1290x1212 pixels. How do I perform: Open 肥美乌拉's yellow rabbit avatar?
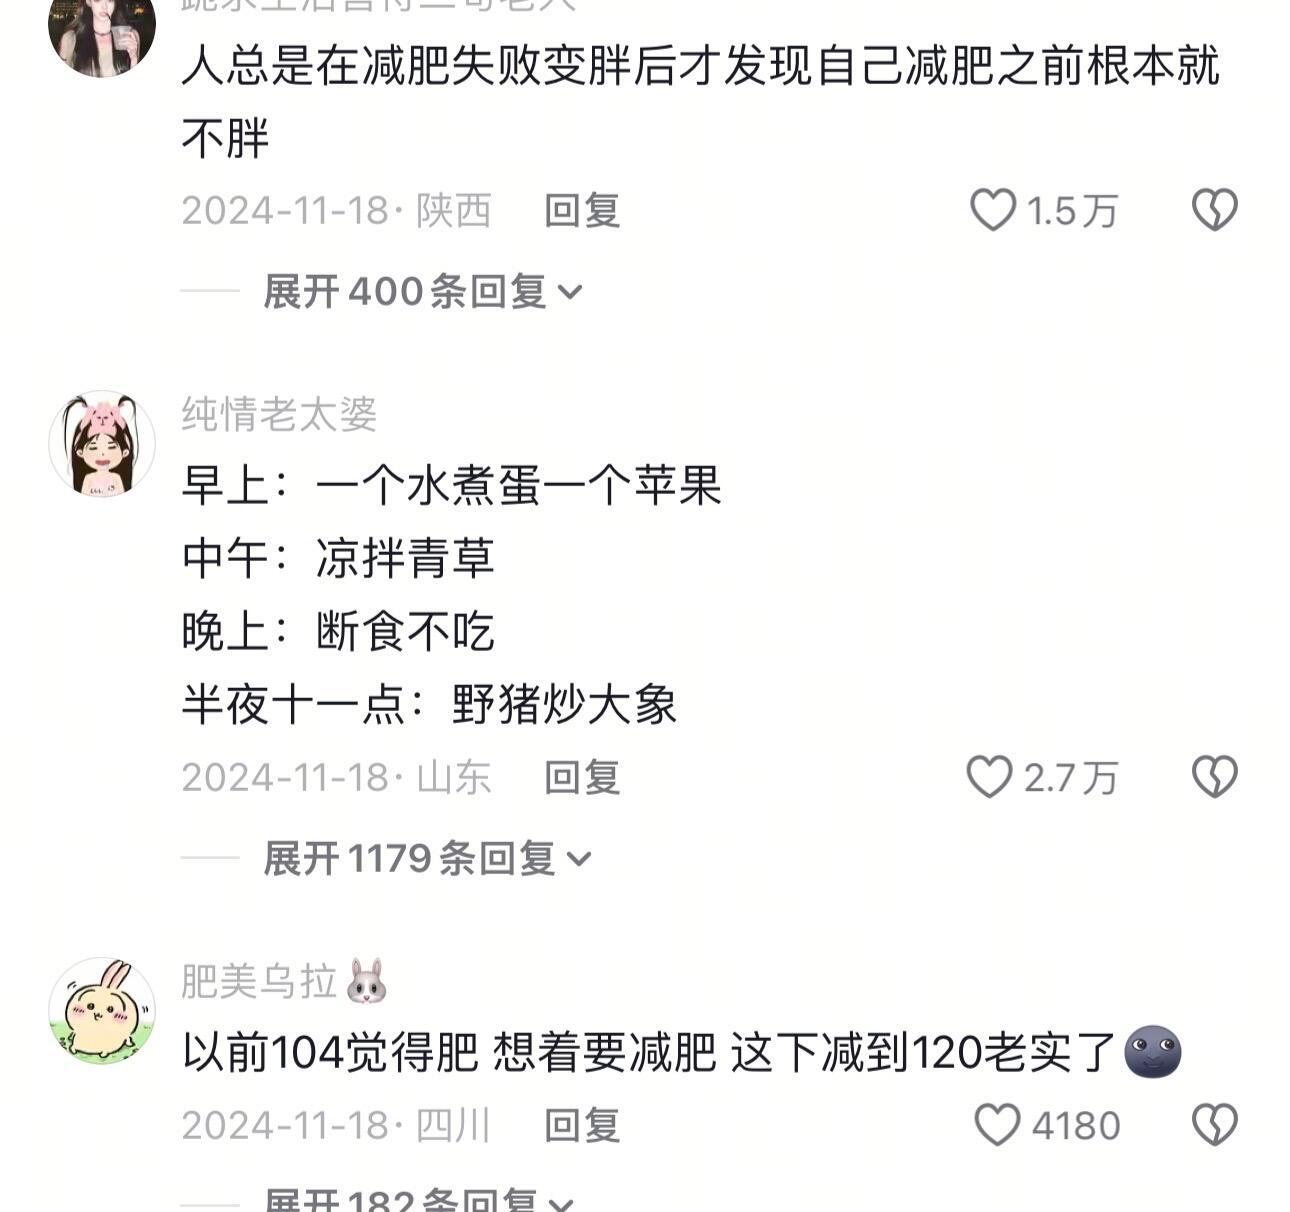click(x=102, y=1011)
